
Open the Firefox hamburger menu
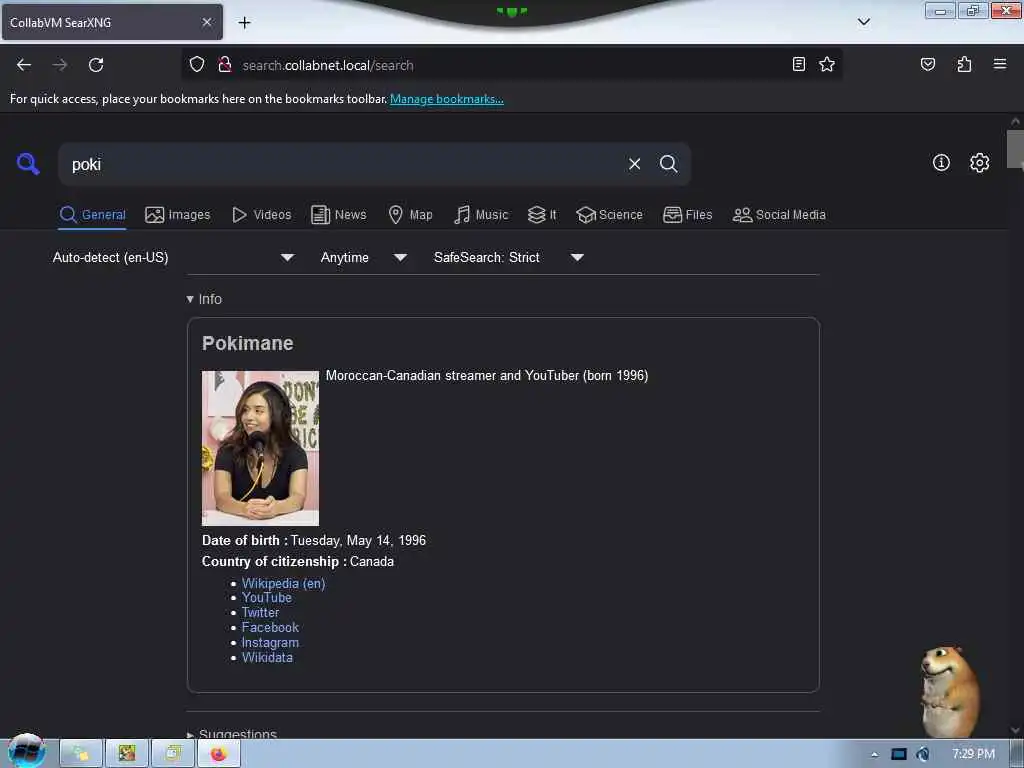[1000, 64]
